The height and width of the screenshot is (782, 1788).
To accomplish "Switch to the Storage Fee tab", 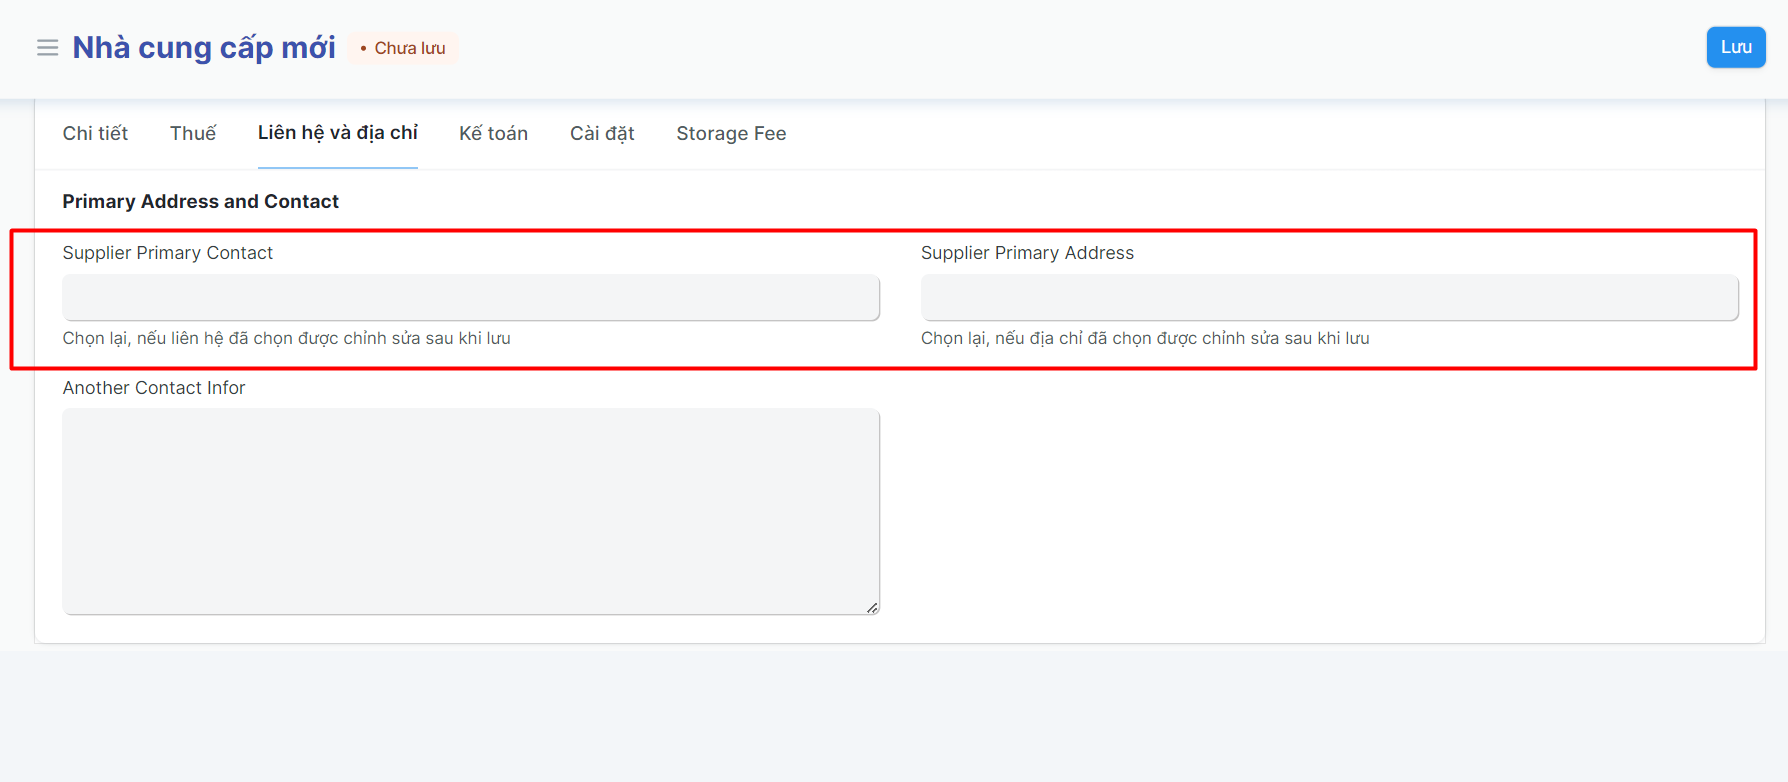I will [x=731, y=133].
